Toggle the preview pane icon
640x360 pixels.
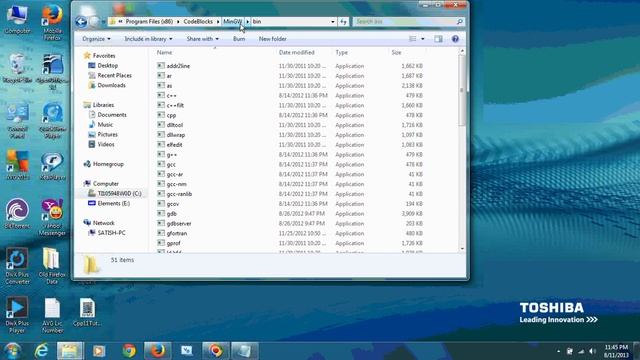(438, 39)
